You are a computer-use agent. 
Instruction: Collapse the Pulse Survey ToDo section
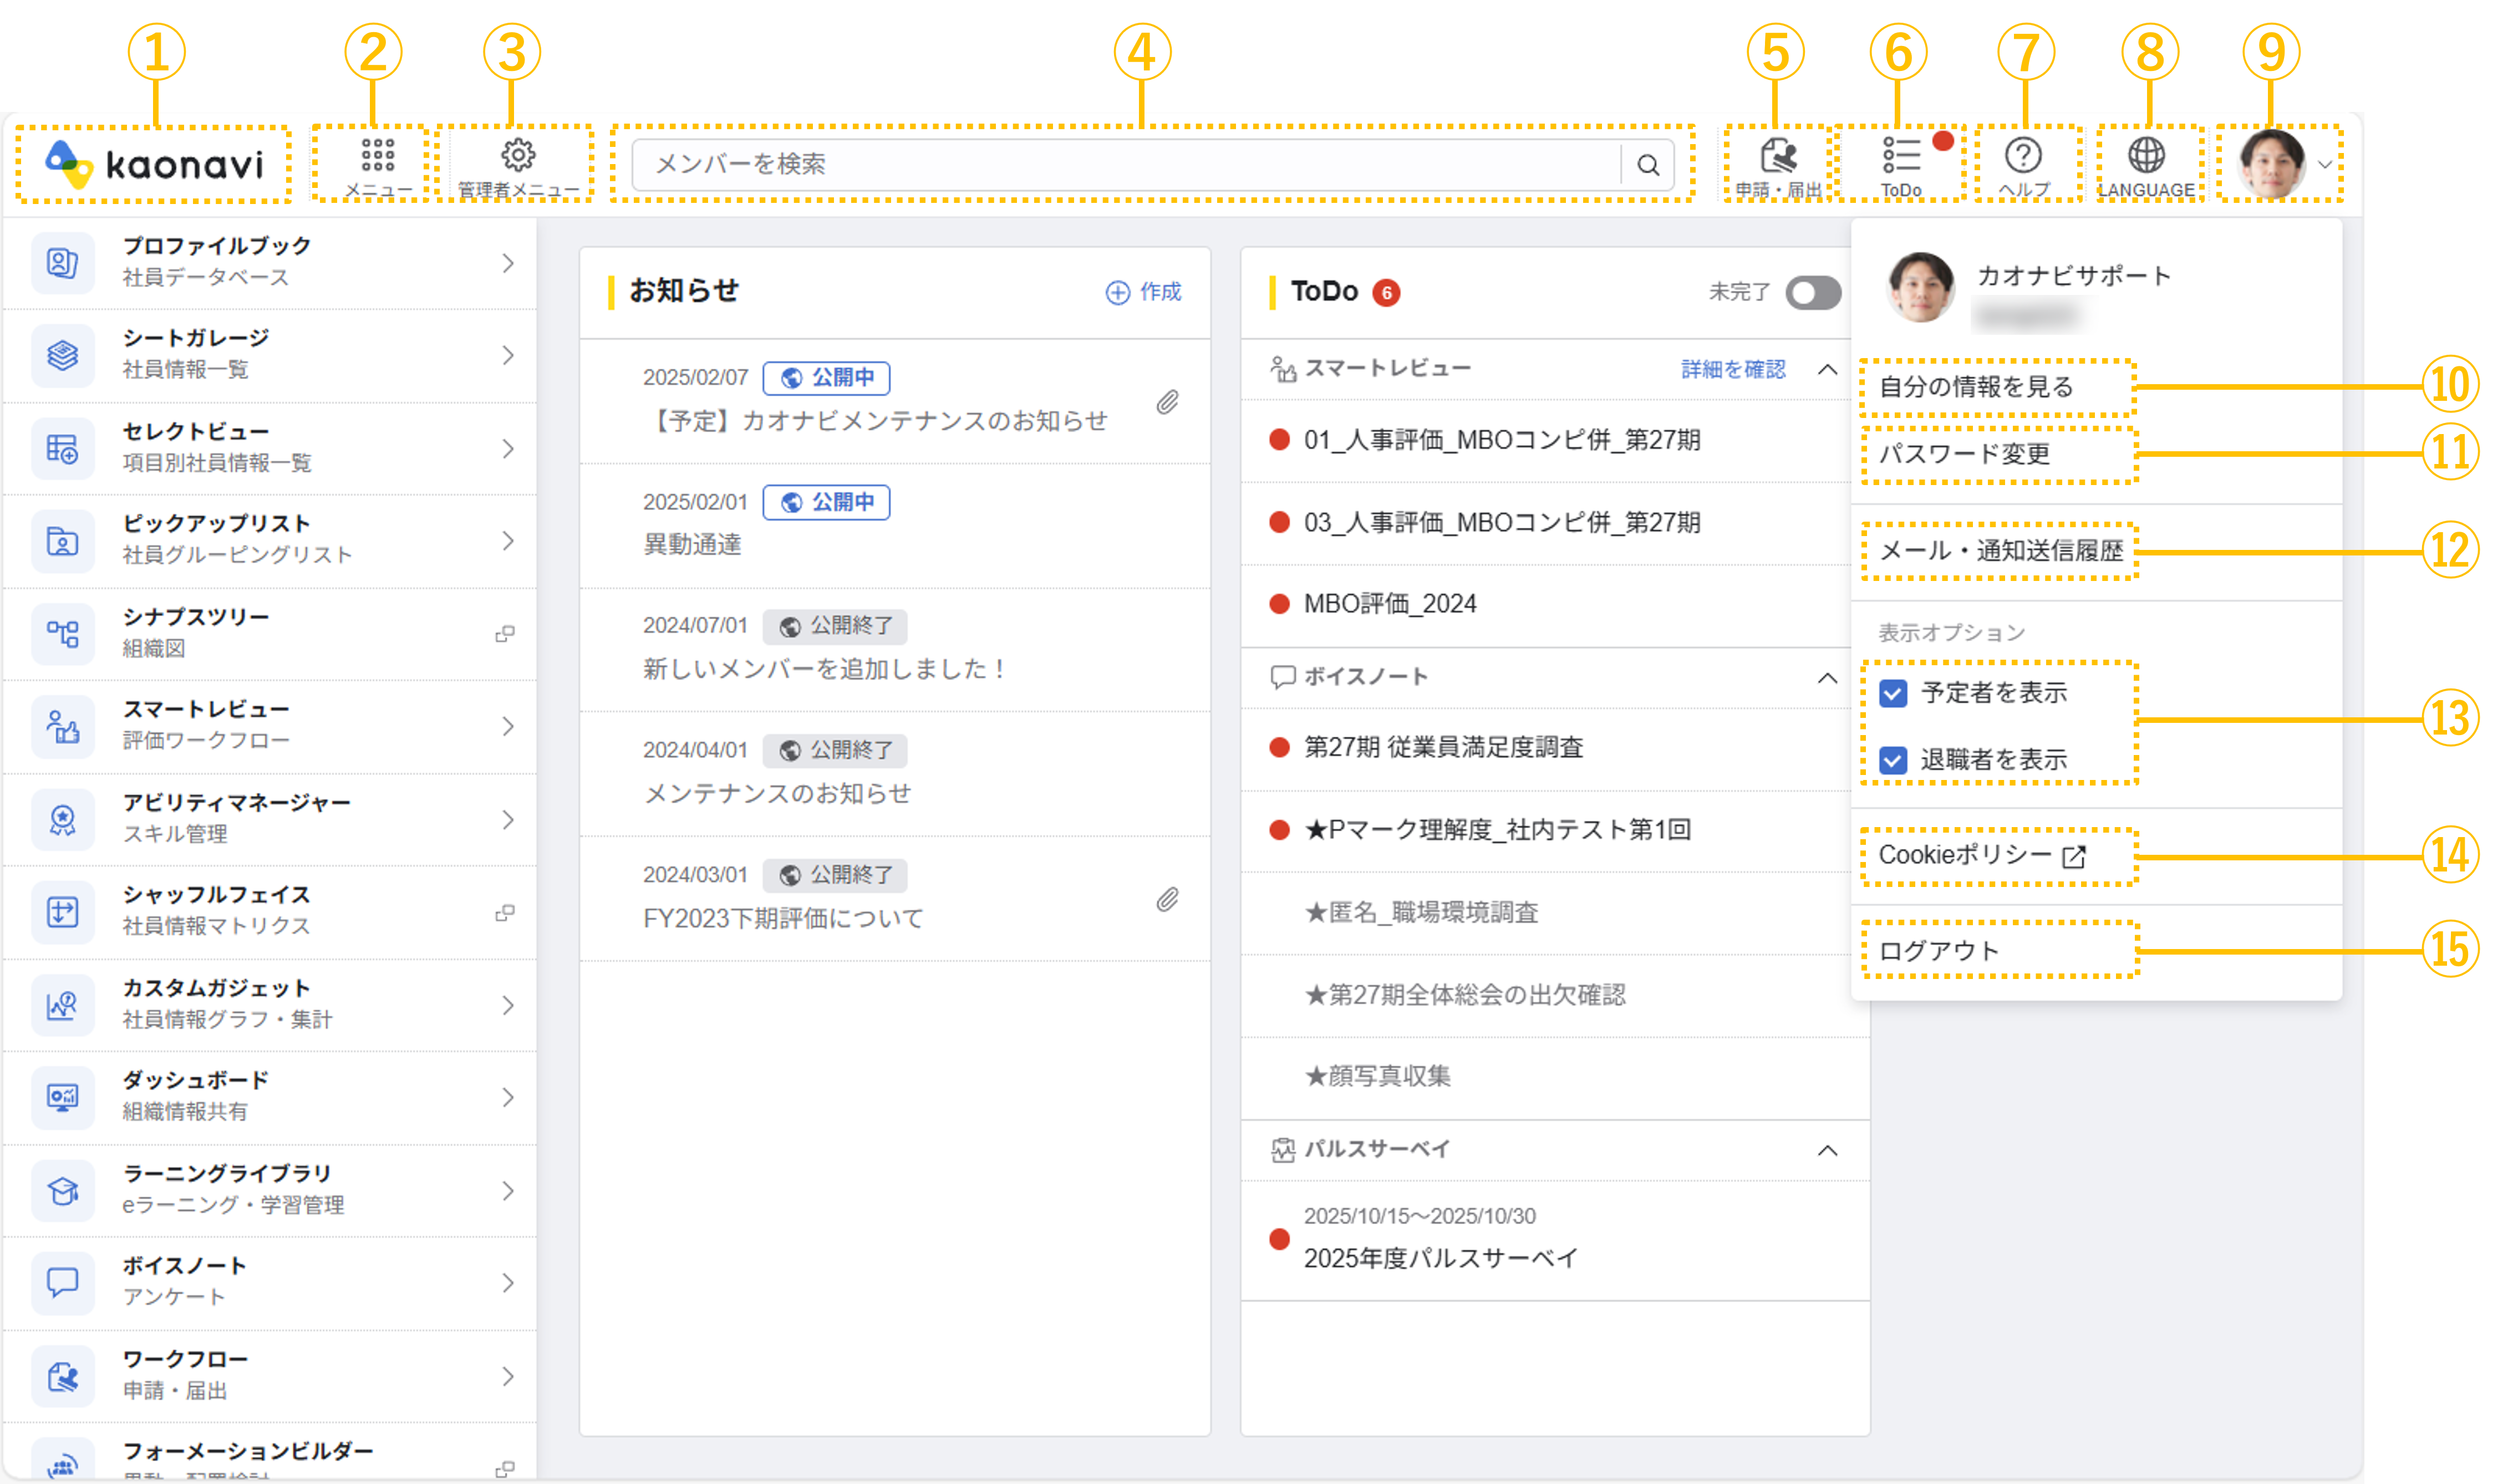(x=1827, y=1150)
